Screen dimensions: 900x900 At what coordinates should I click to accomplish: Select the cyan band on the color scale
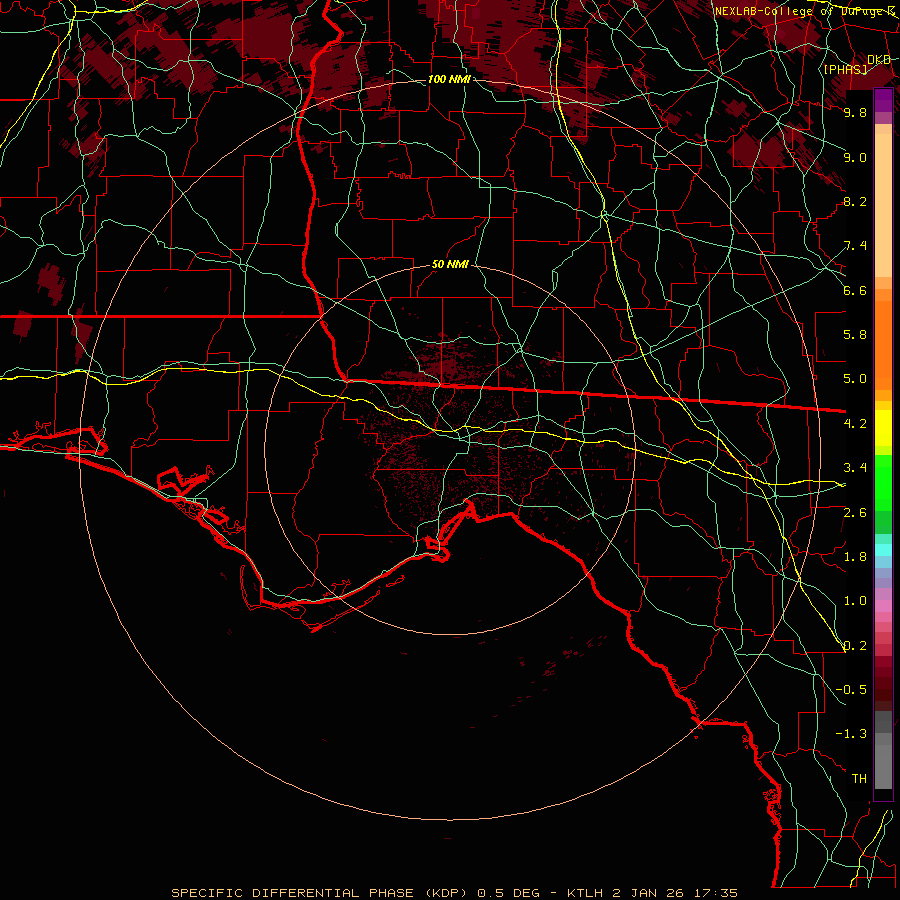click(x=883, y=550)
